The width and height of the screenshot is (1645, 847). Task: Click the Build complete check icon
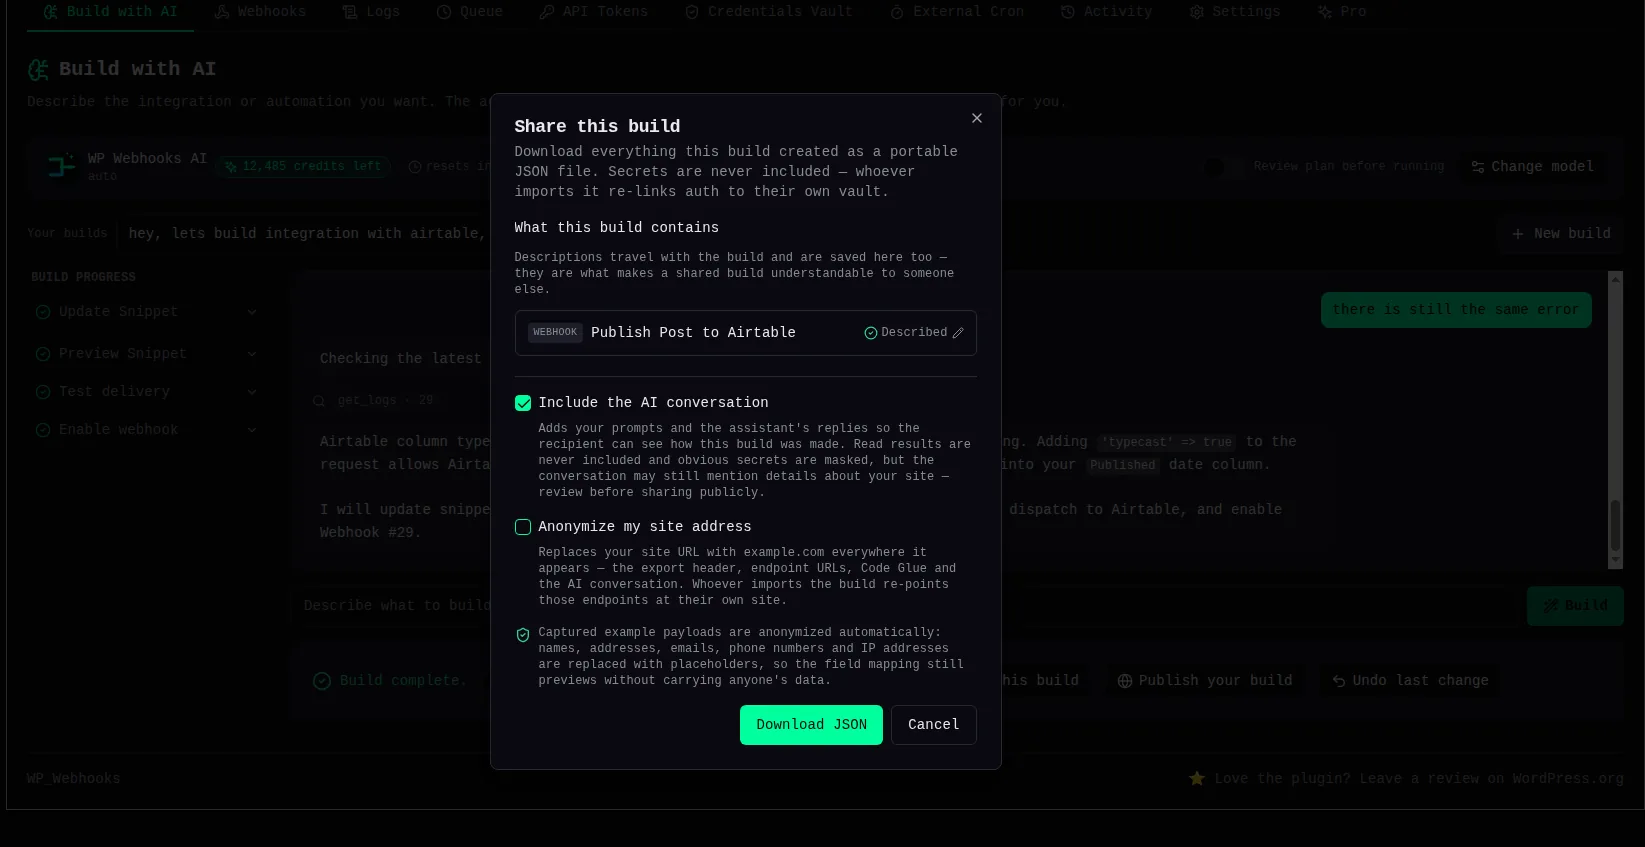coord(322,681)
